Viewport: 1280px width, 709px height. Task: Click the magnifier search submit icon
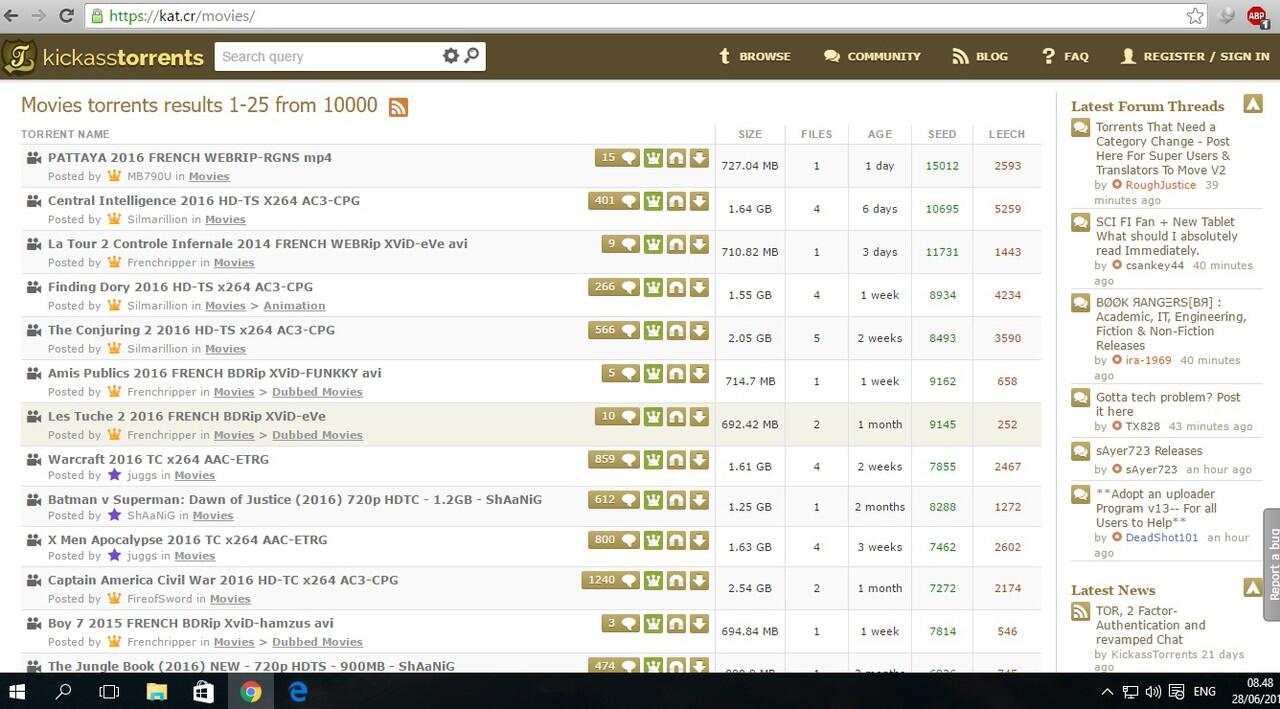472,56
